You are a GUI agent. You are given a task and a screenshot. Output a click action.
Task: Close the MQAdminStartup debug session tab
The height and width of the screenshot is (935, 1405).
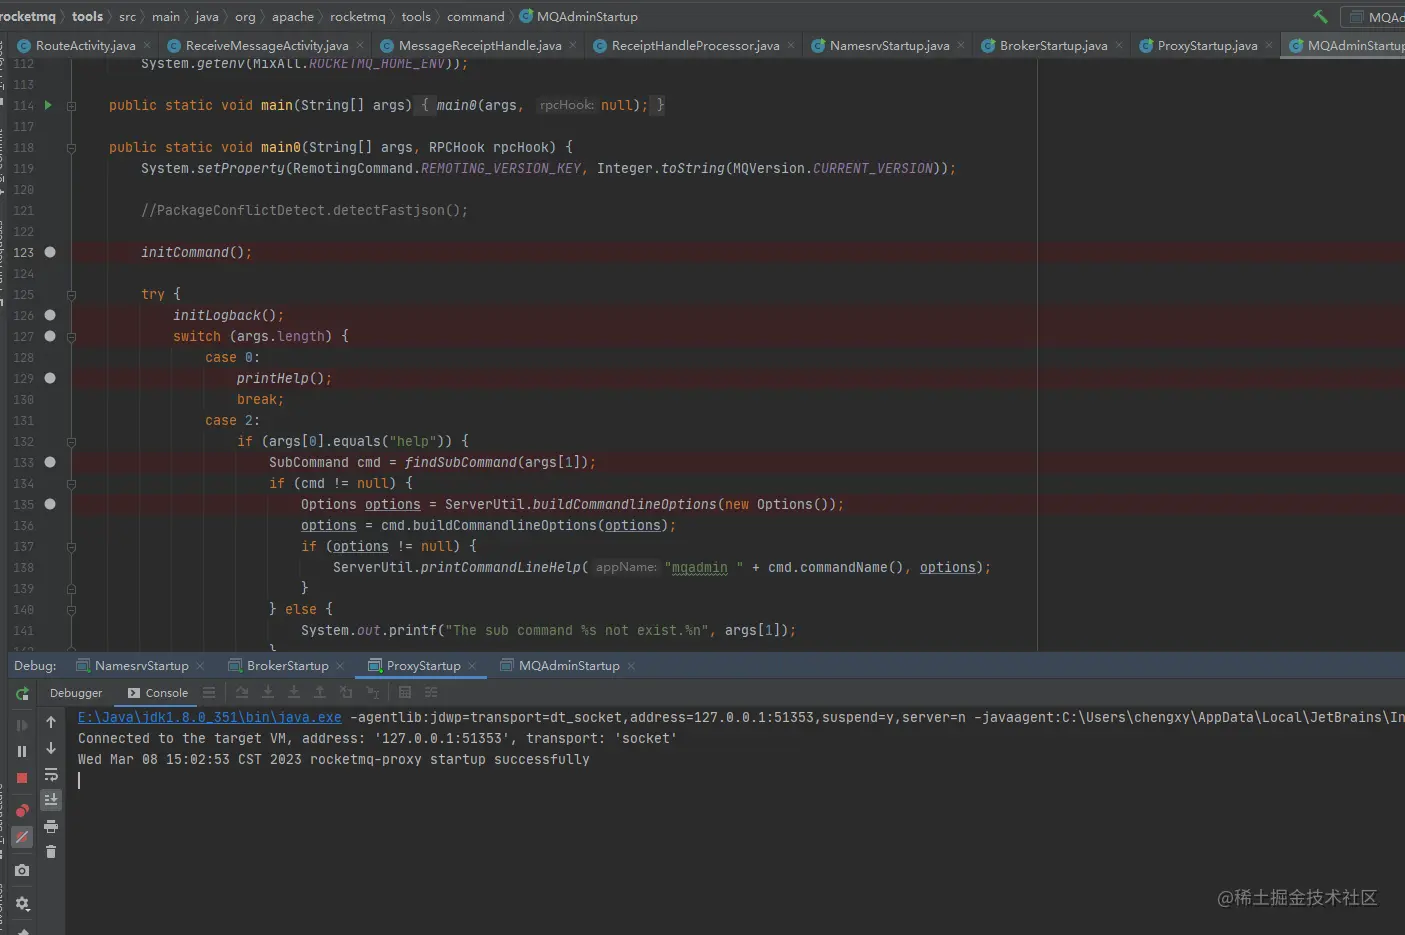[631, 666]
